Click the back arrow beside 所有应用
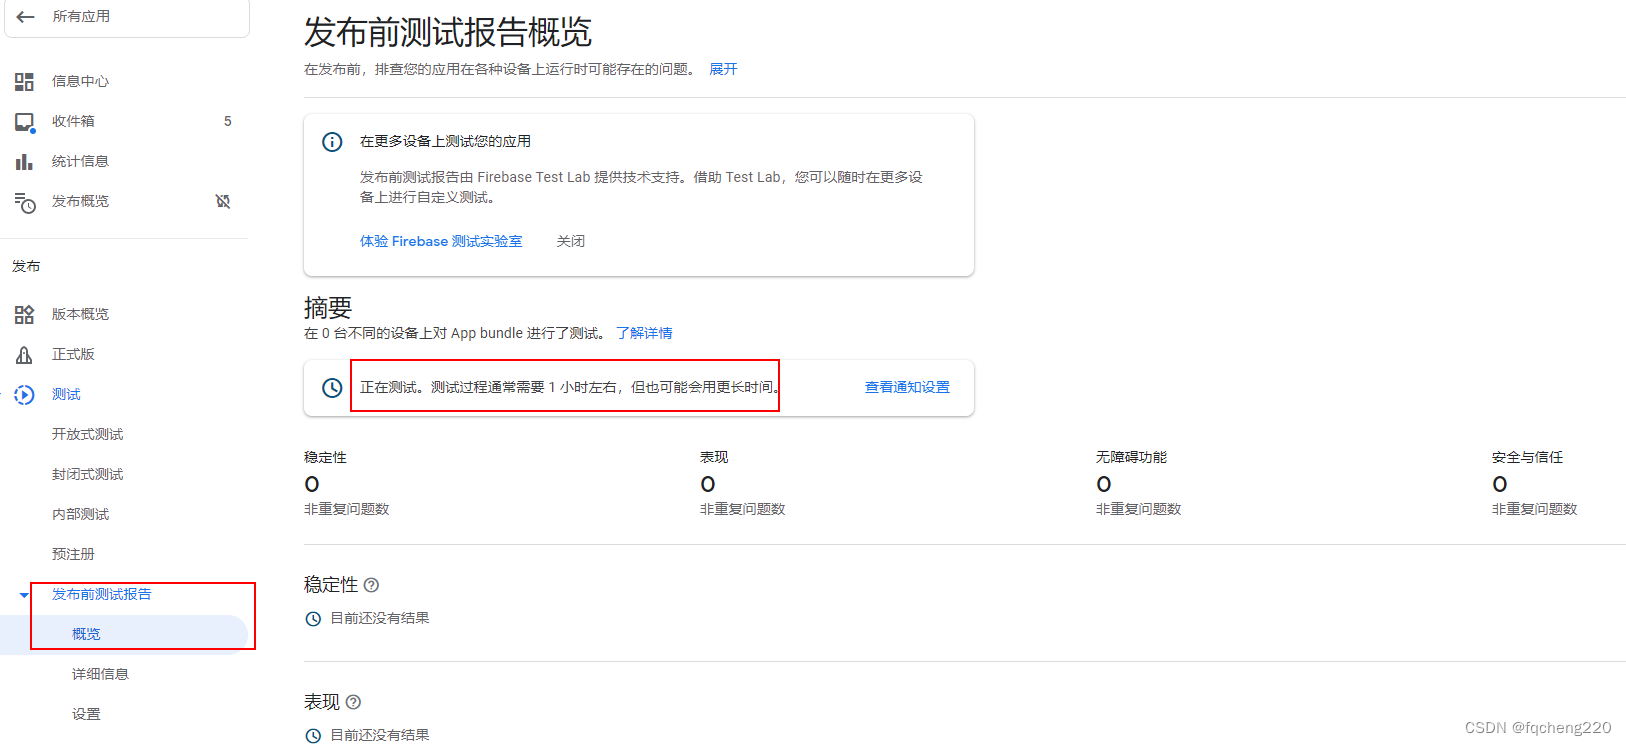 point(26,17)
